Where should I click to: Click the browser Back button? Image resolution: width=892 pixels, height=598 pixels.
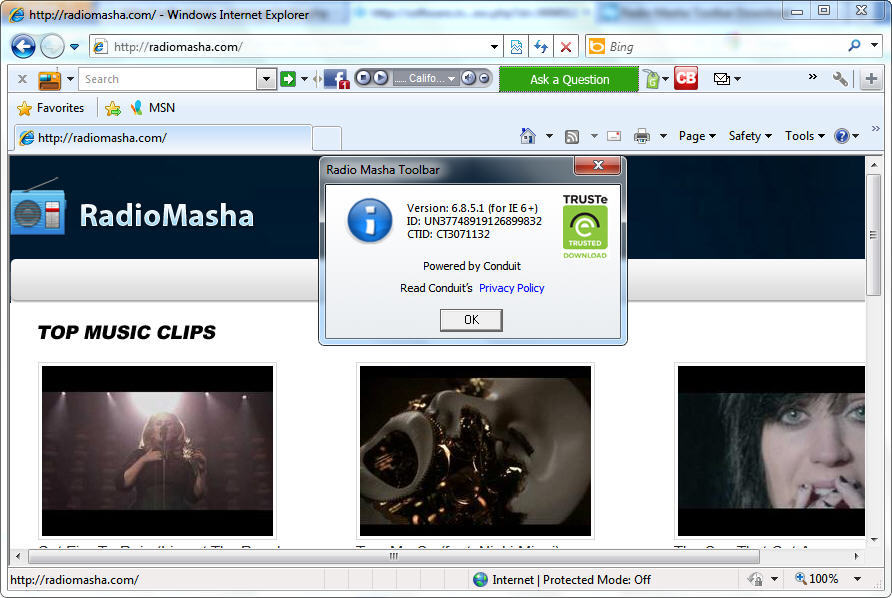tap(23, 47)
